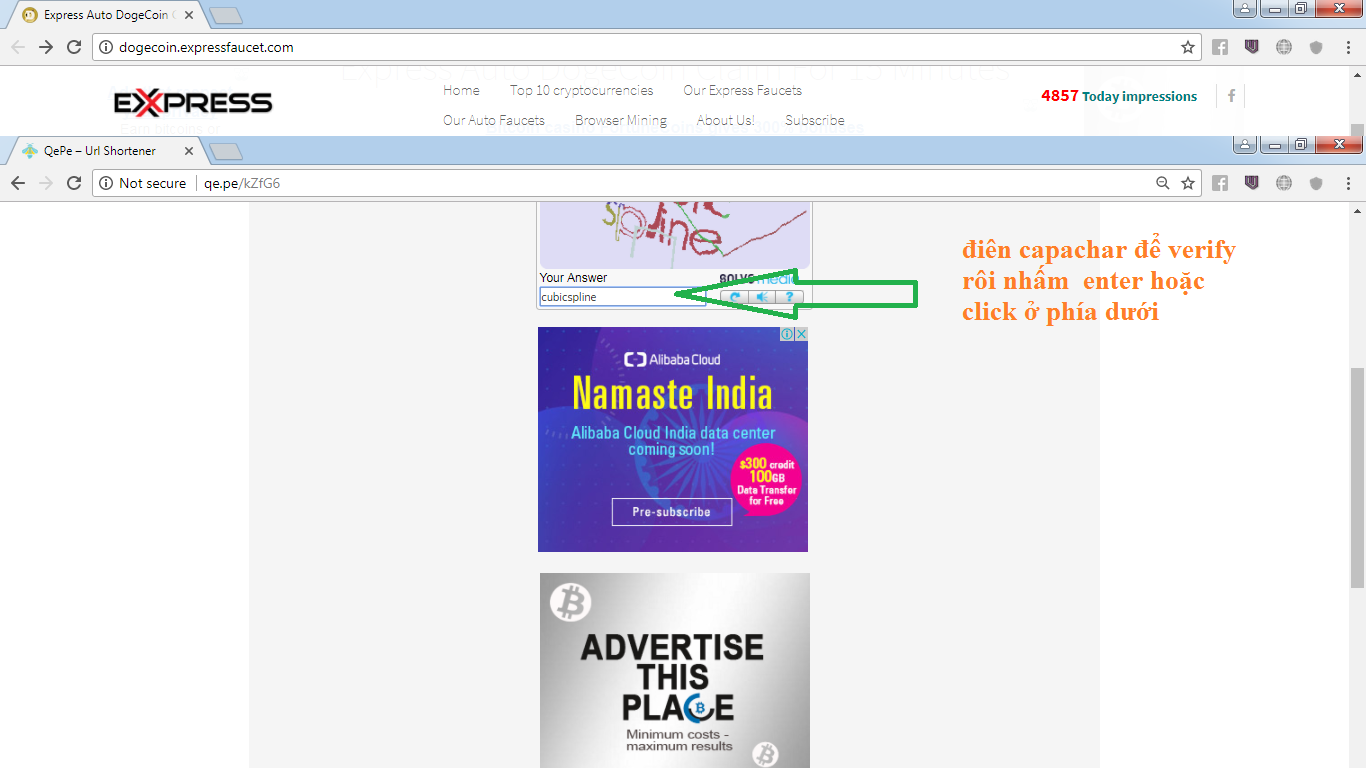This screenshot has width=1366, height=768.
Task: Click the Facebook icon on Express header
Action: pos(1231,96)
